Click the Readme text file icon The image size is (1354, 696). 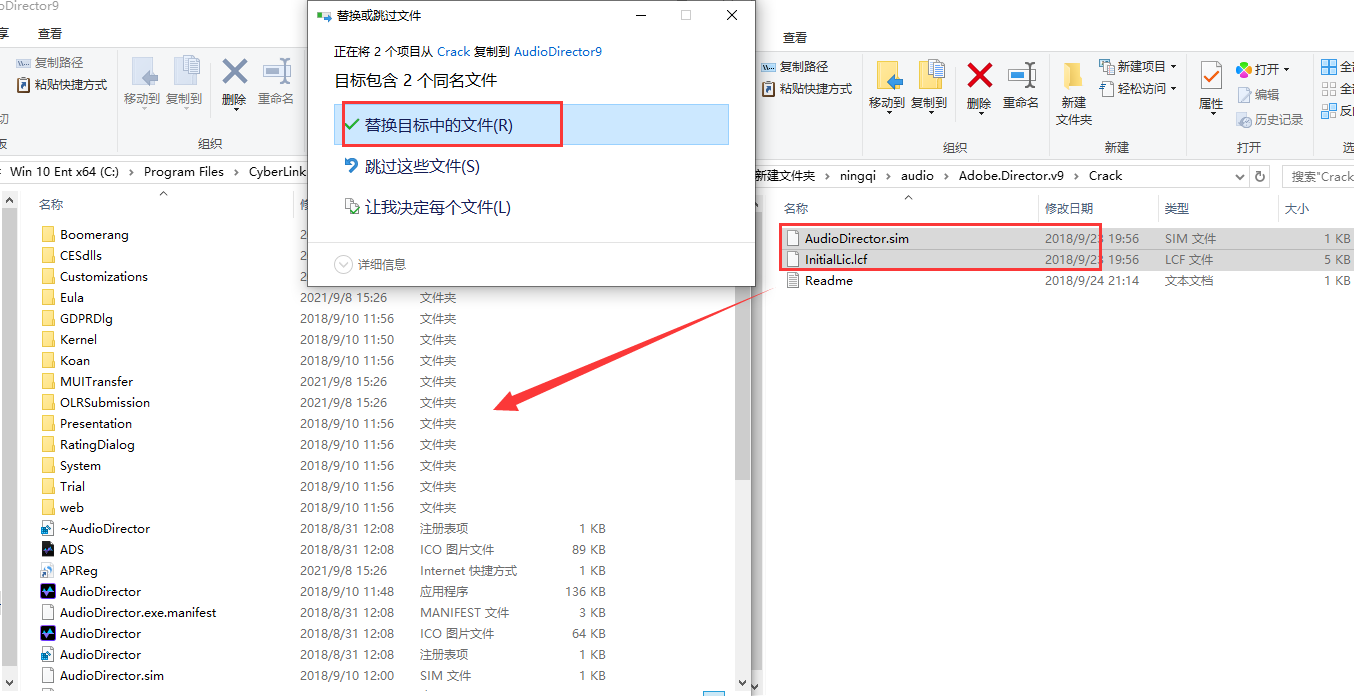click(793, 281)
